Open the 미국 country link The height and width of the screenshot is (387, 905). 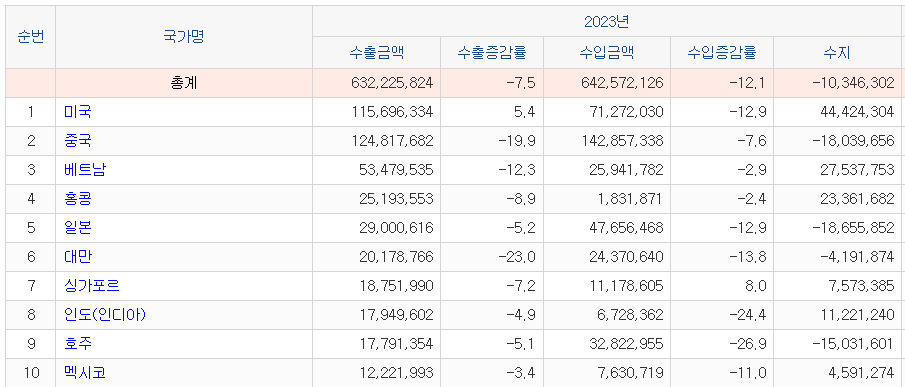click(77, 112)
